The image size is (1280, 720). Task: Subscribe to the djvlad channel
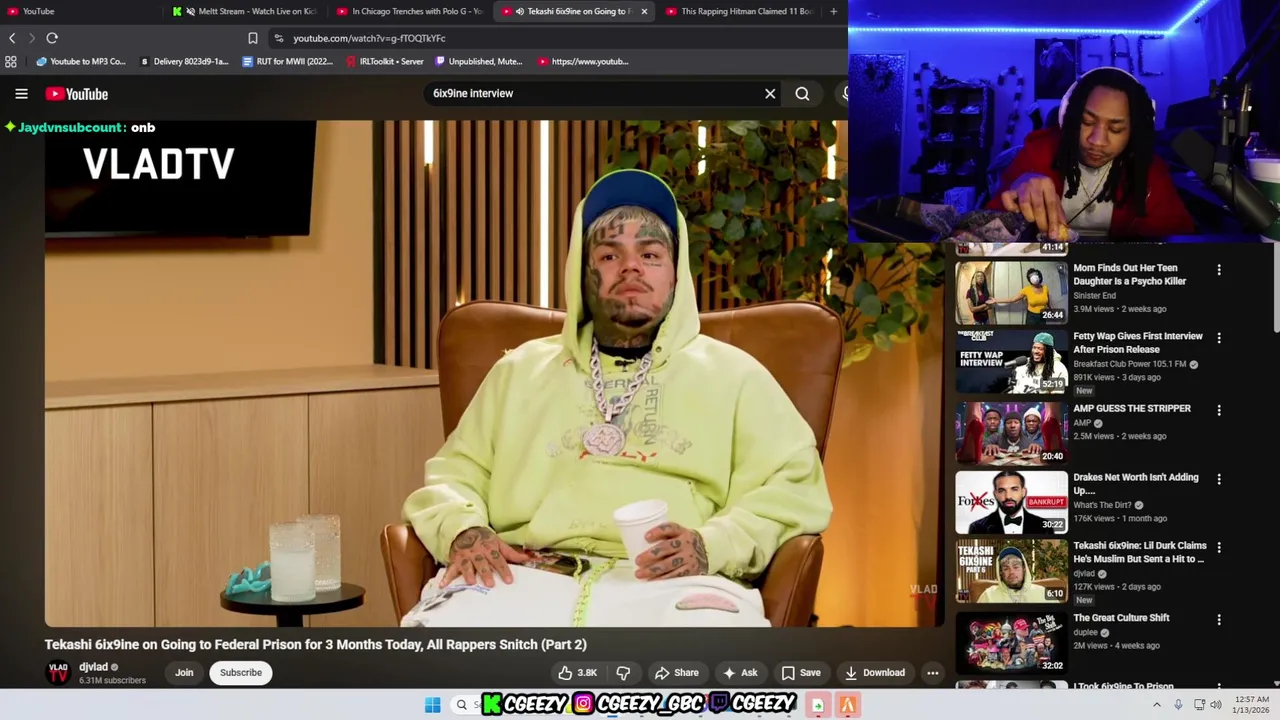[241, 673]
